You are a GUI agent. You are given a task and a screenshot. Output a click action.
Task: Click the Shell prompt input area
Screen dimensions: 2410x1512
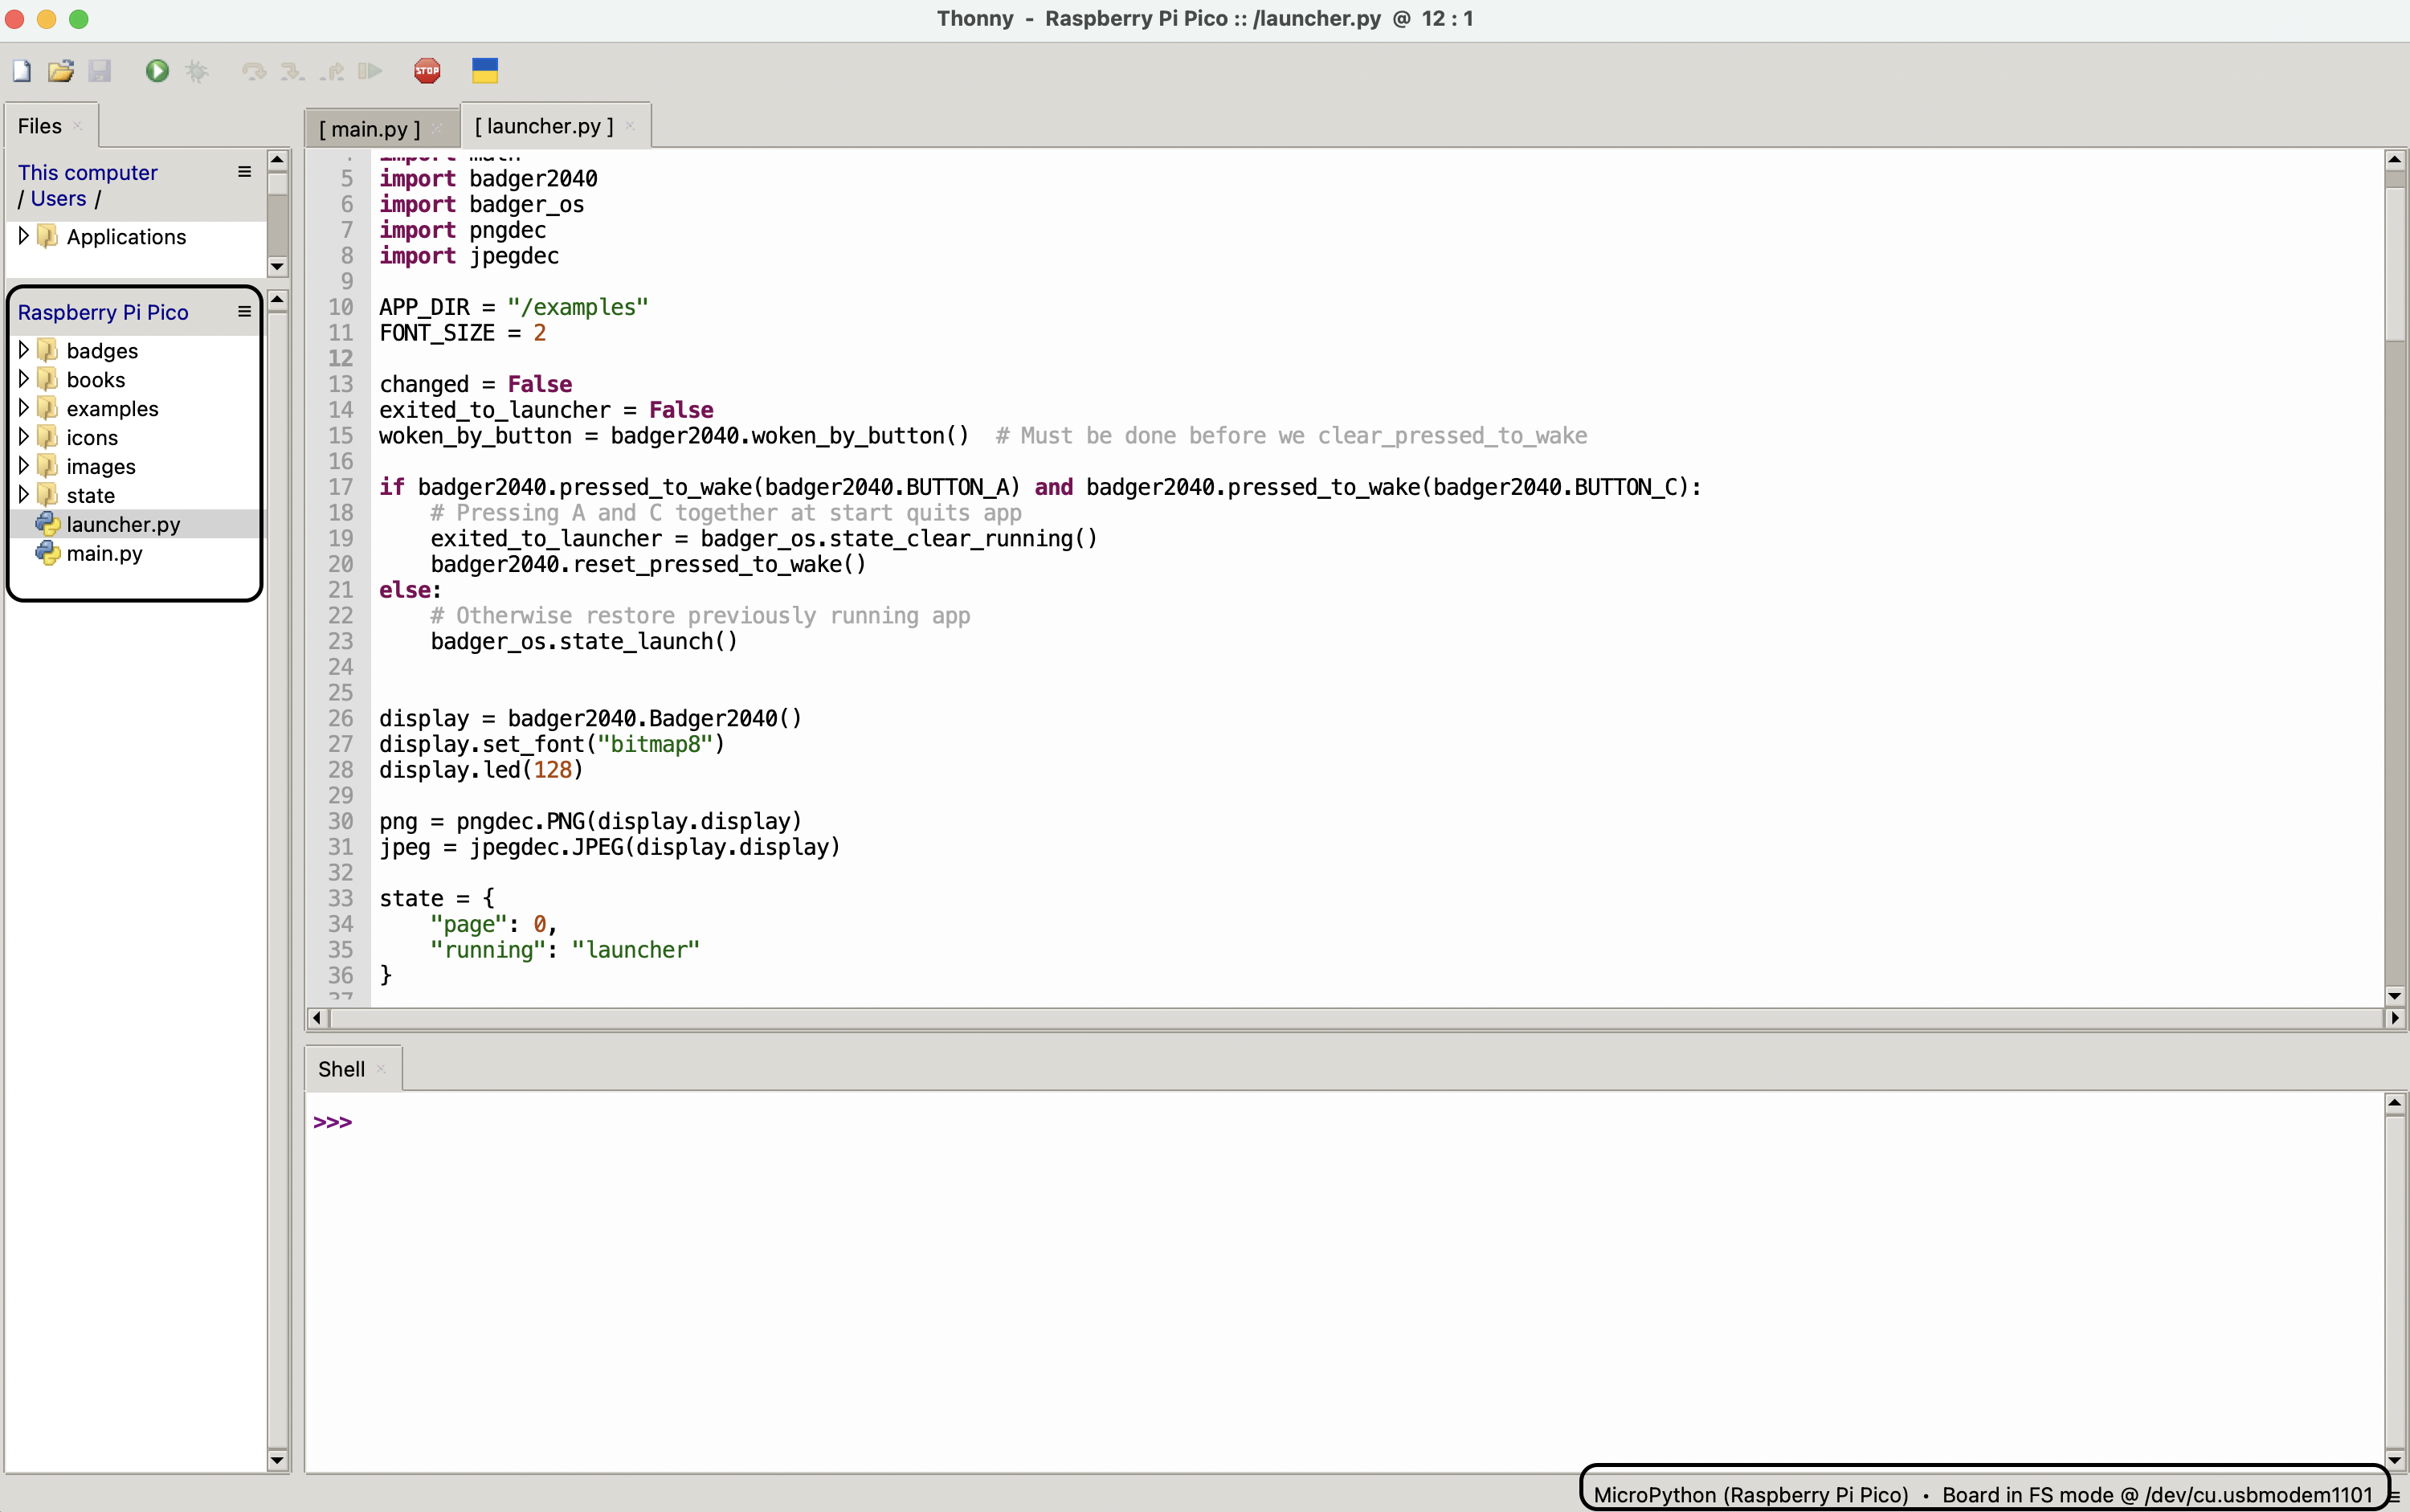[x=1345, y=1122]
